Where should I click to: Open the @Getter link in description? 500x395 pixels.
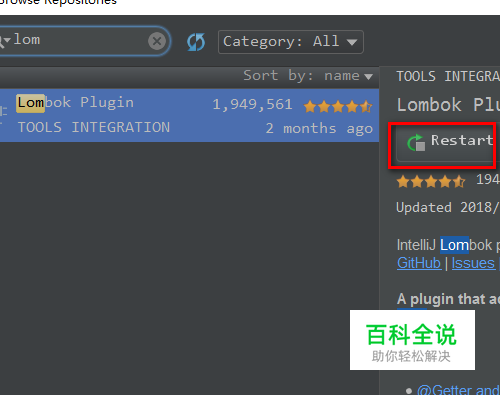click(x=458, y=390)
